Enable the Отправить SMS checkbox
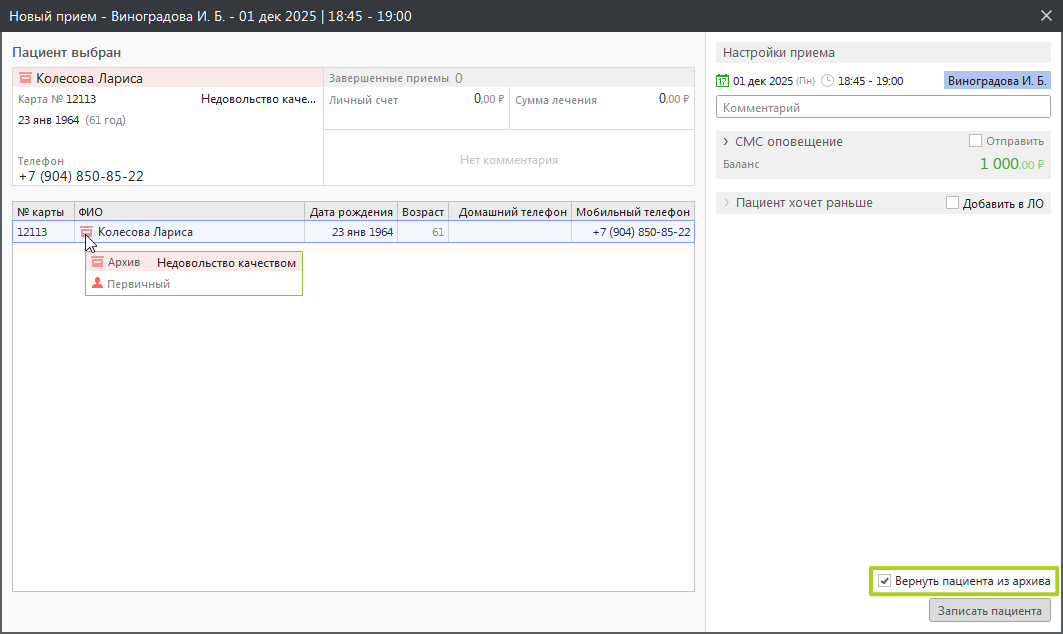1063x634 pixels. (x=975, y=141)
